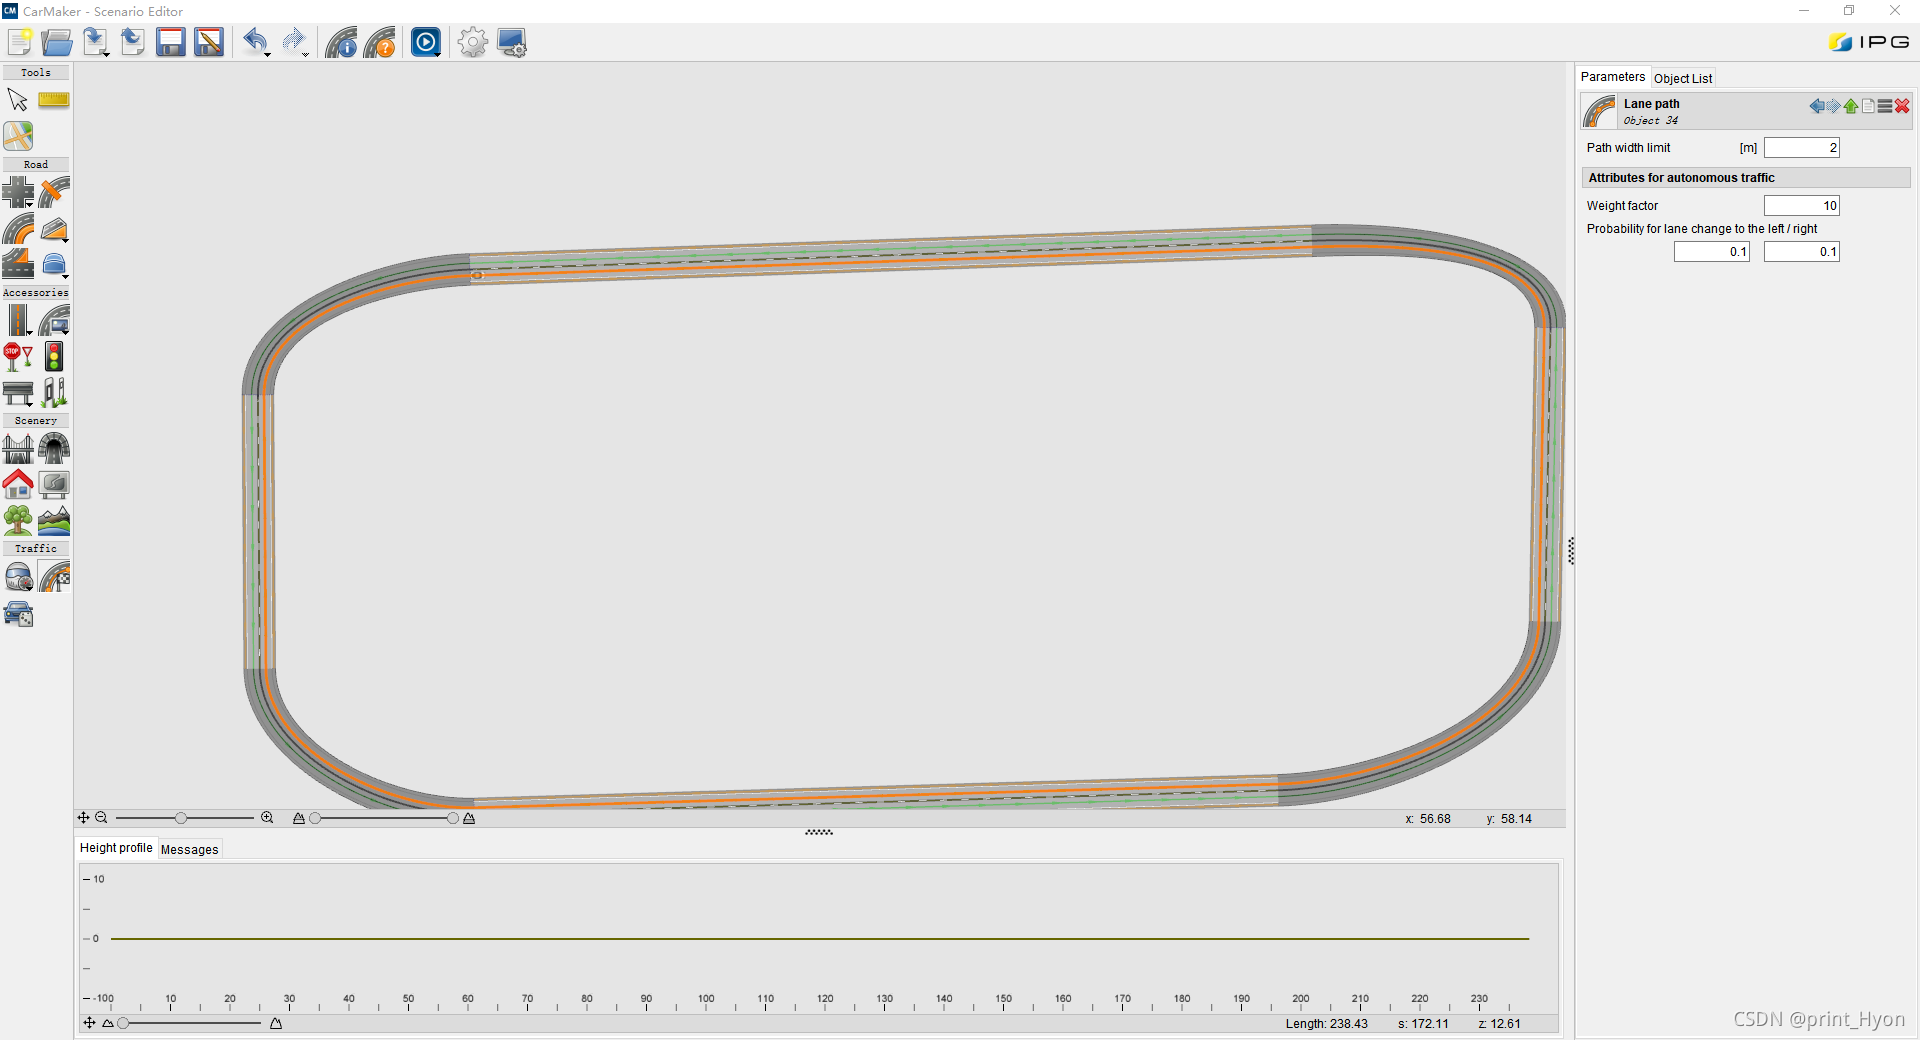Open the Lane path options list icon

(x=1885, y=106)
